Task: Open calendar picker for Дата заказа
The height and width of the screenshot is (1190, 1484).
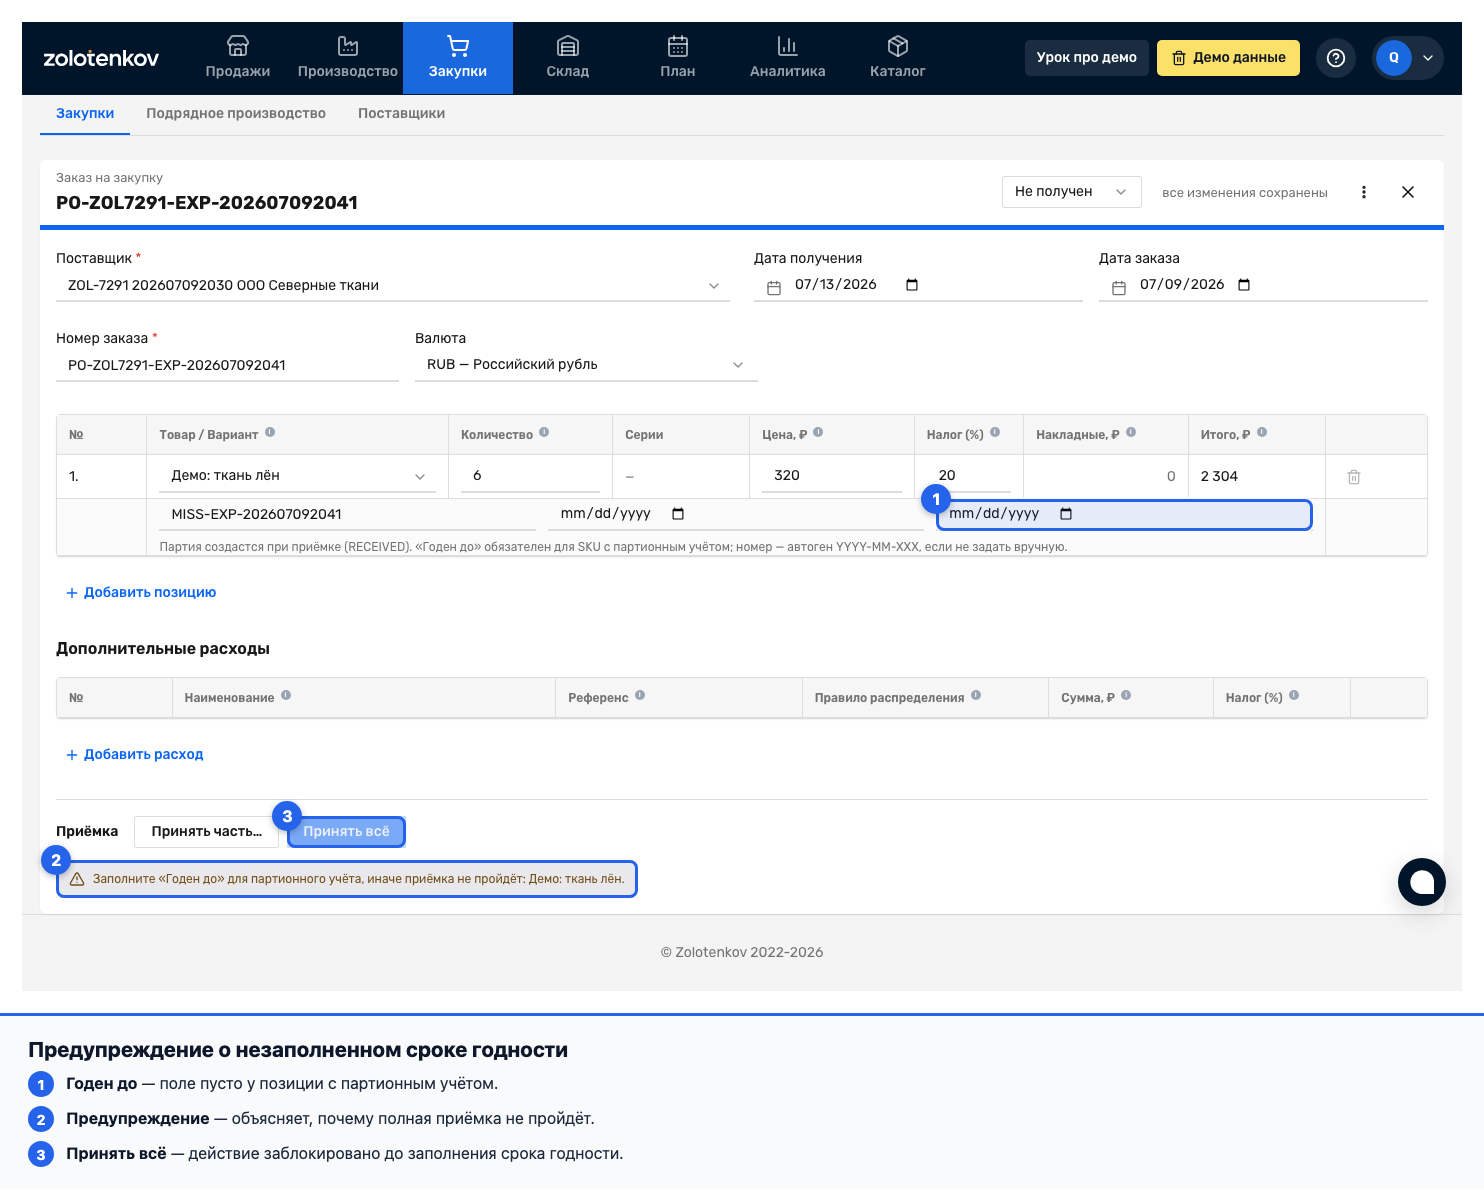Action: click(x=1244, y=285)
